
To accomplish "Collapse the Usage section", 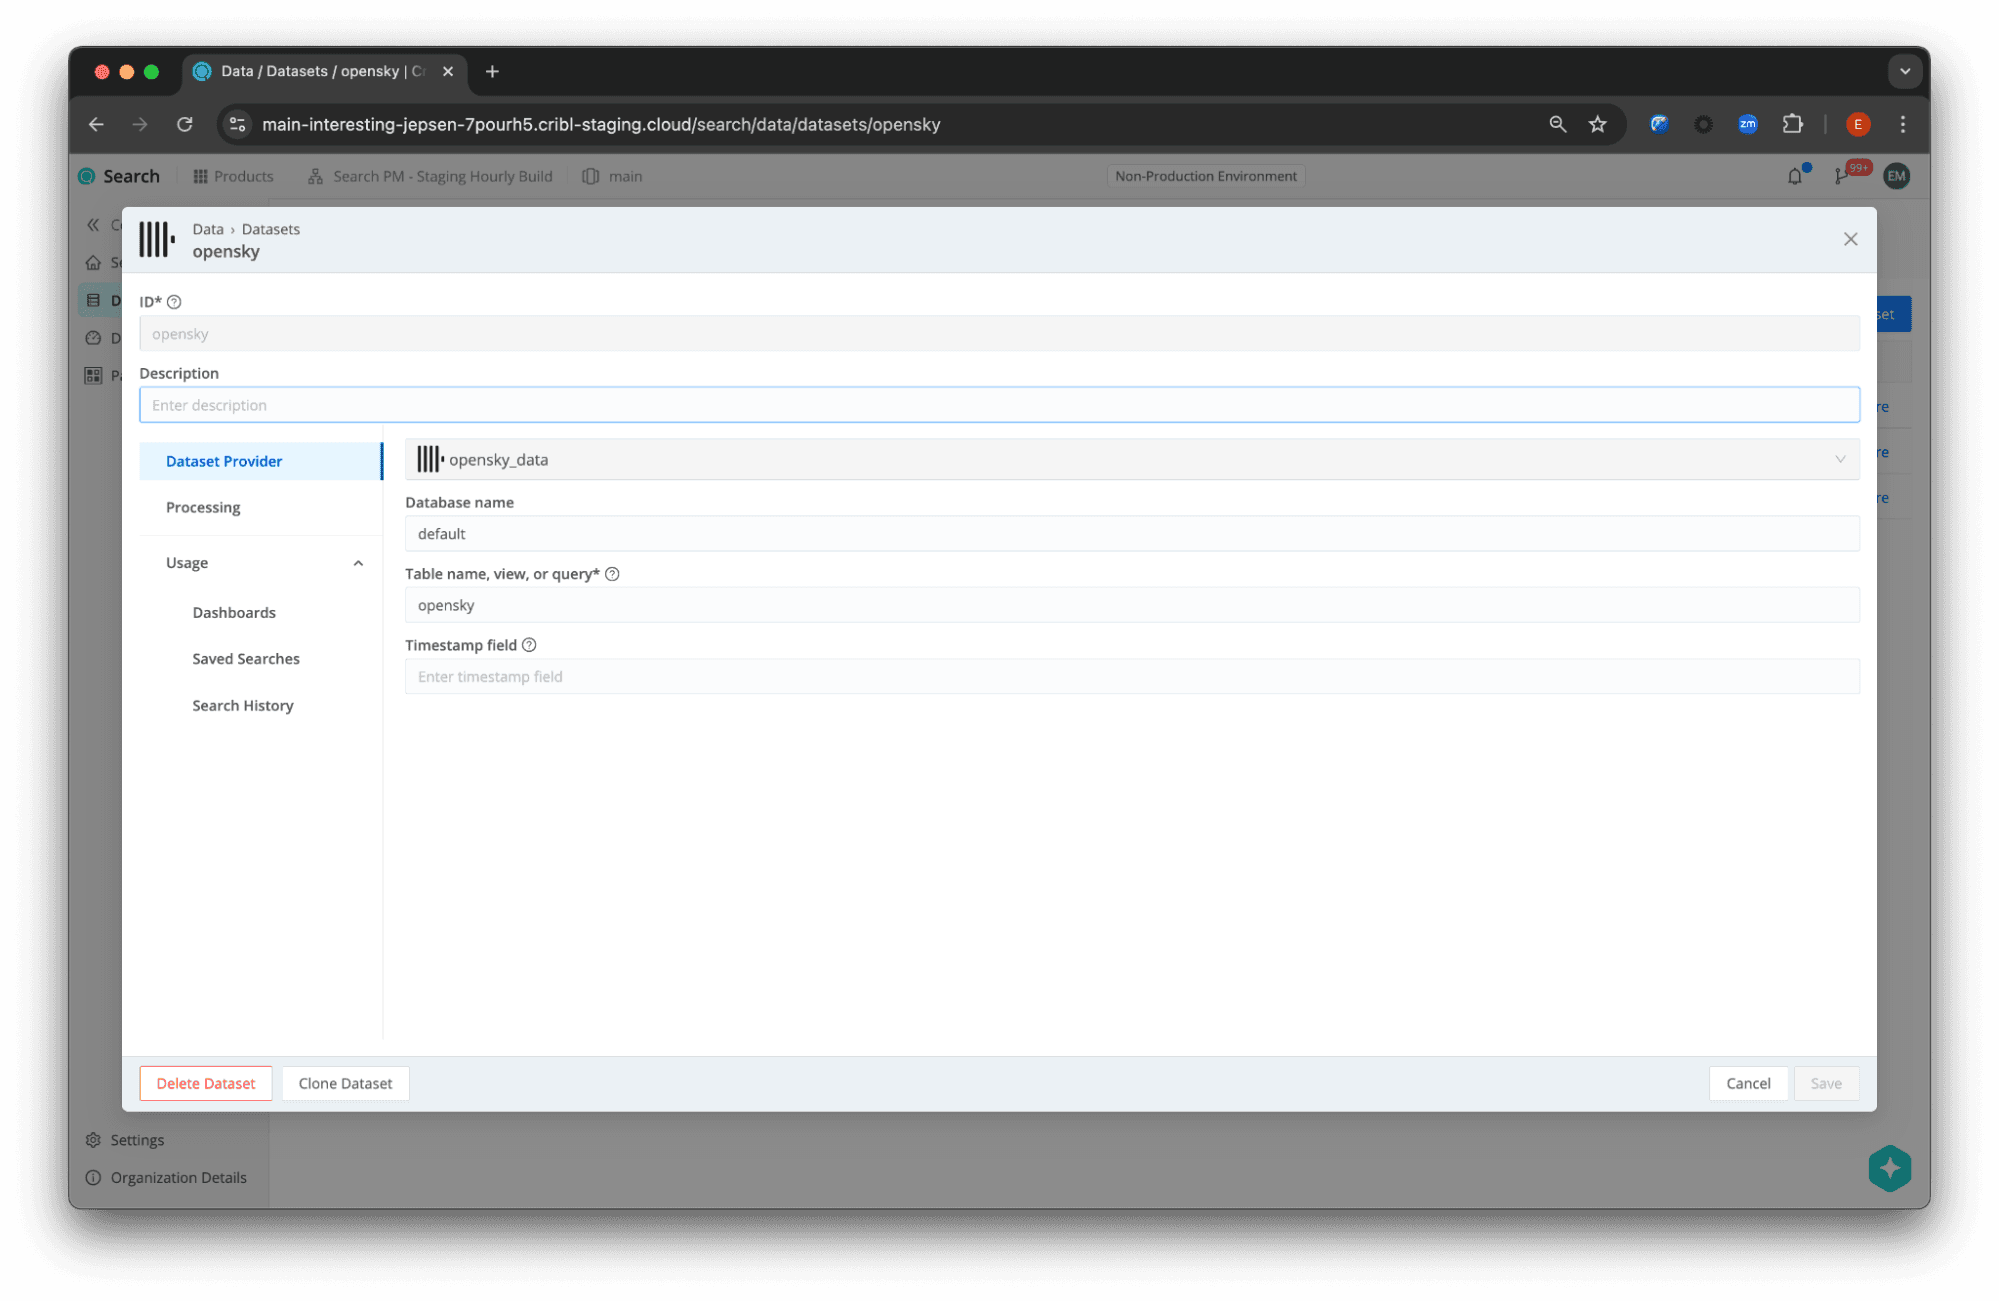I will click(358, 563).
